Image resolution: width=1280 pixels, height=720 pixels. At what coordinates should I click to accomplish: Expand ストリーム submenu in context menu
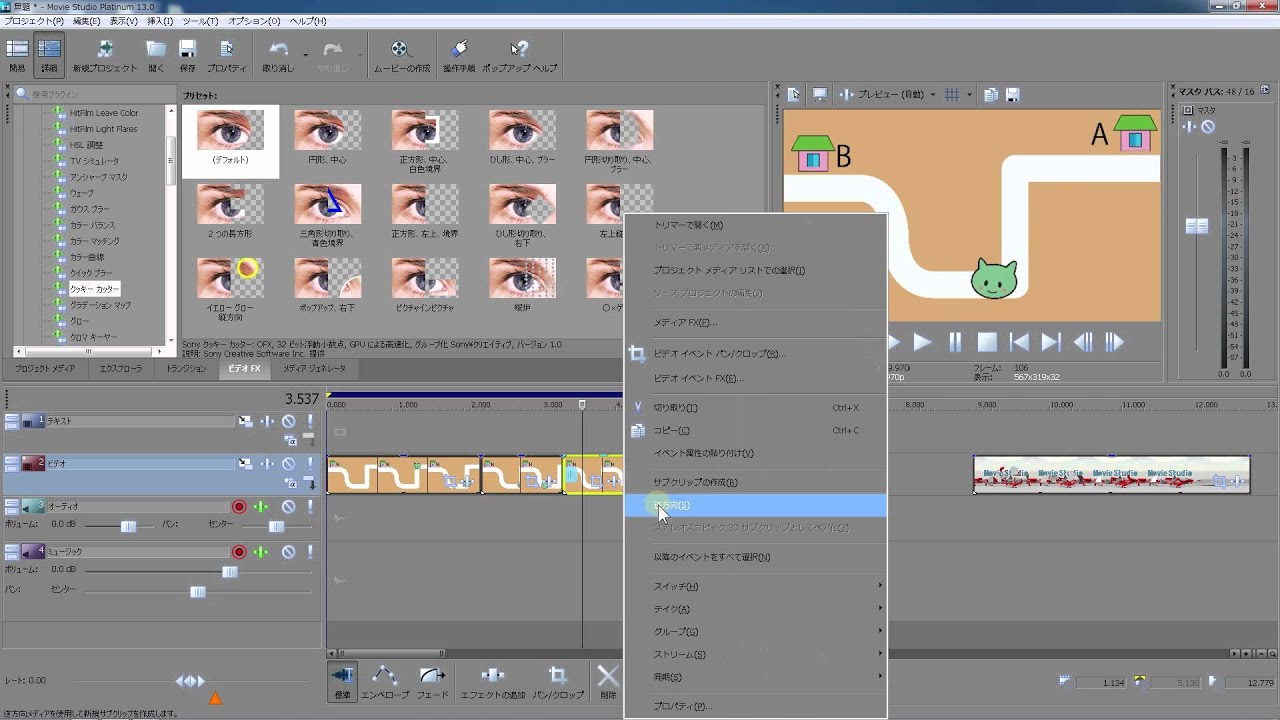click(755, 655)
